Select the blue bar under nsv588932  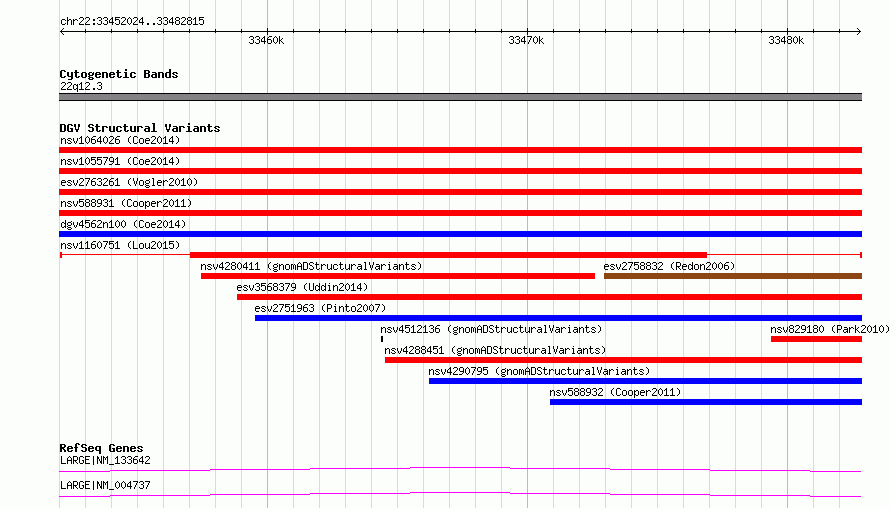(706, 402)
